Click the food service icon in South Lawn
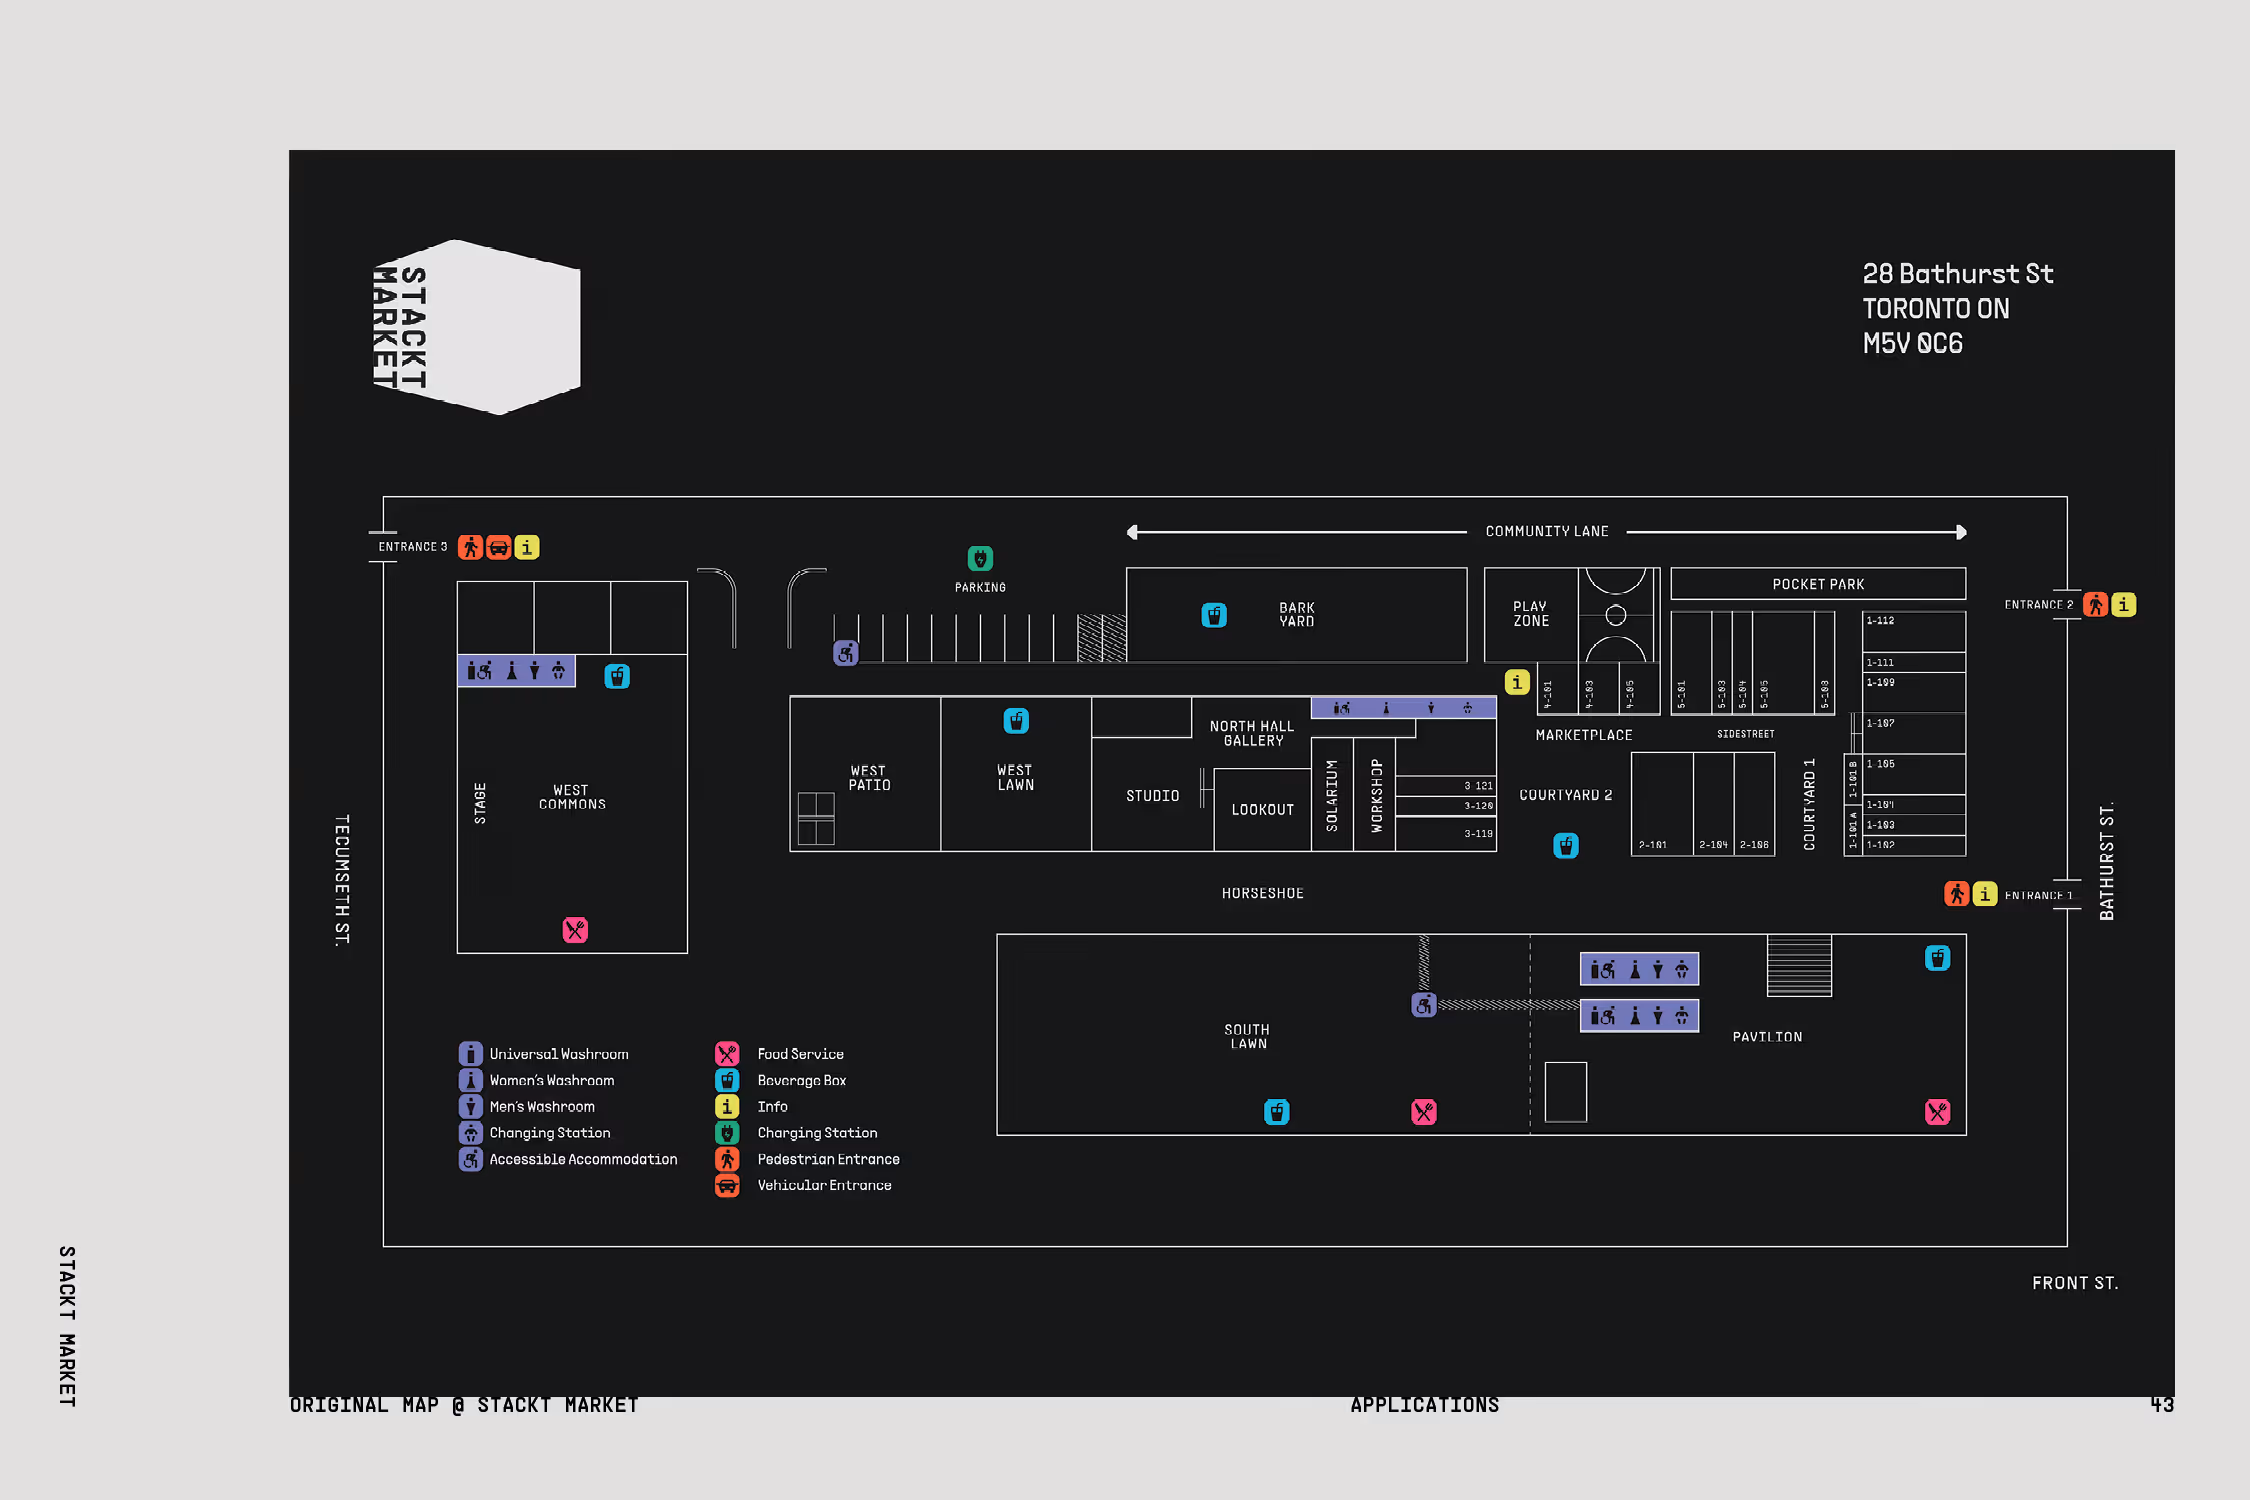2250x1500 pixels. click(1424, 1112)
